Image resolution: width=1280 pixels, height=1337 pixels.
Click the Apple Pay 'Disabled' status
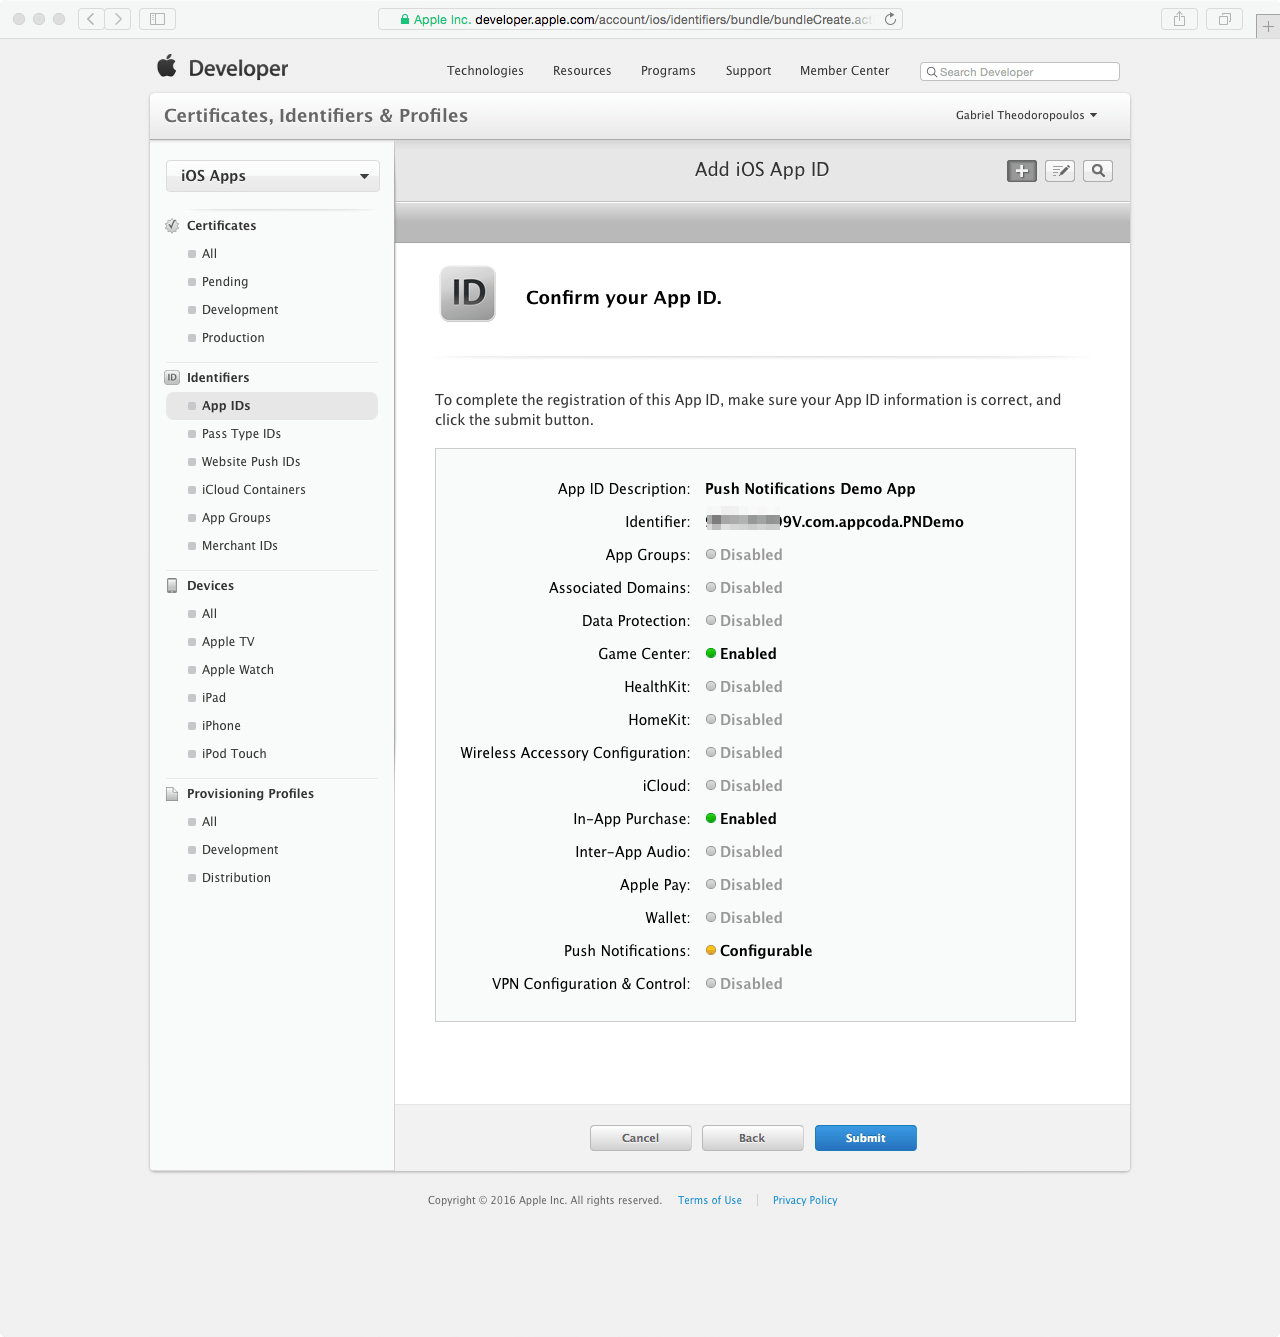point(744,885)
